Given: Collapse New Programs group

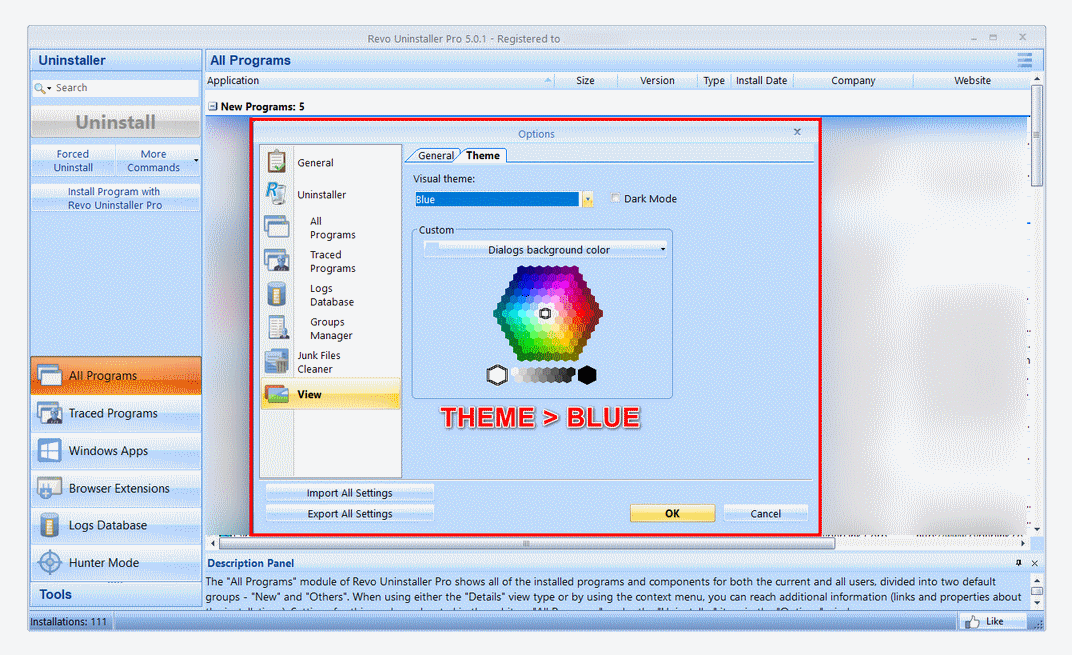Looking at the screenshot, I should coord(213,107).
